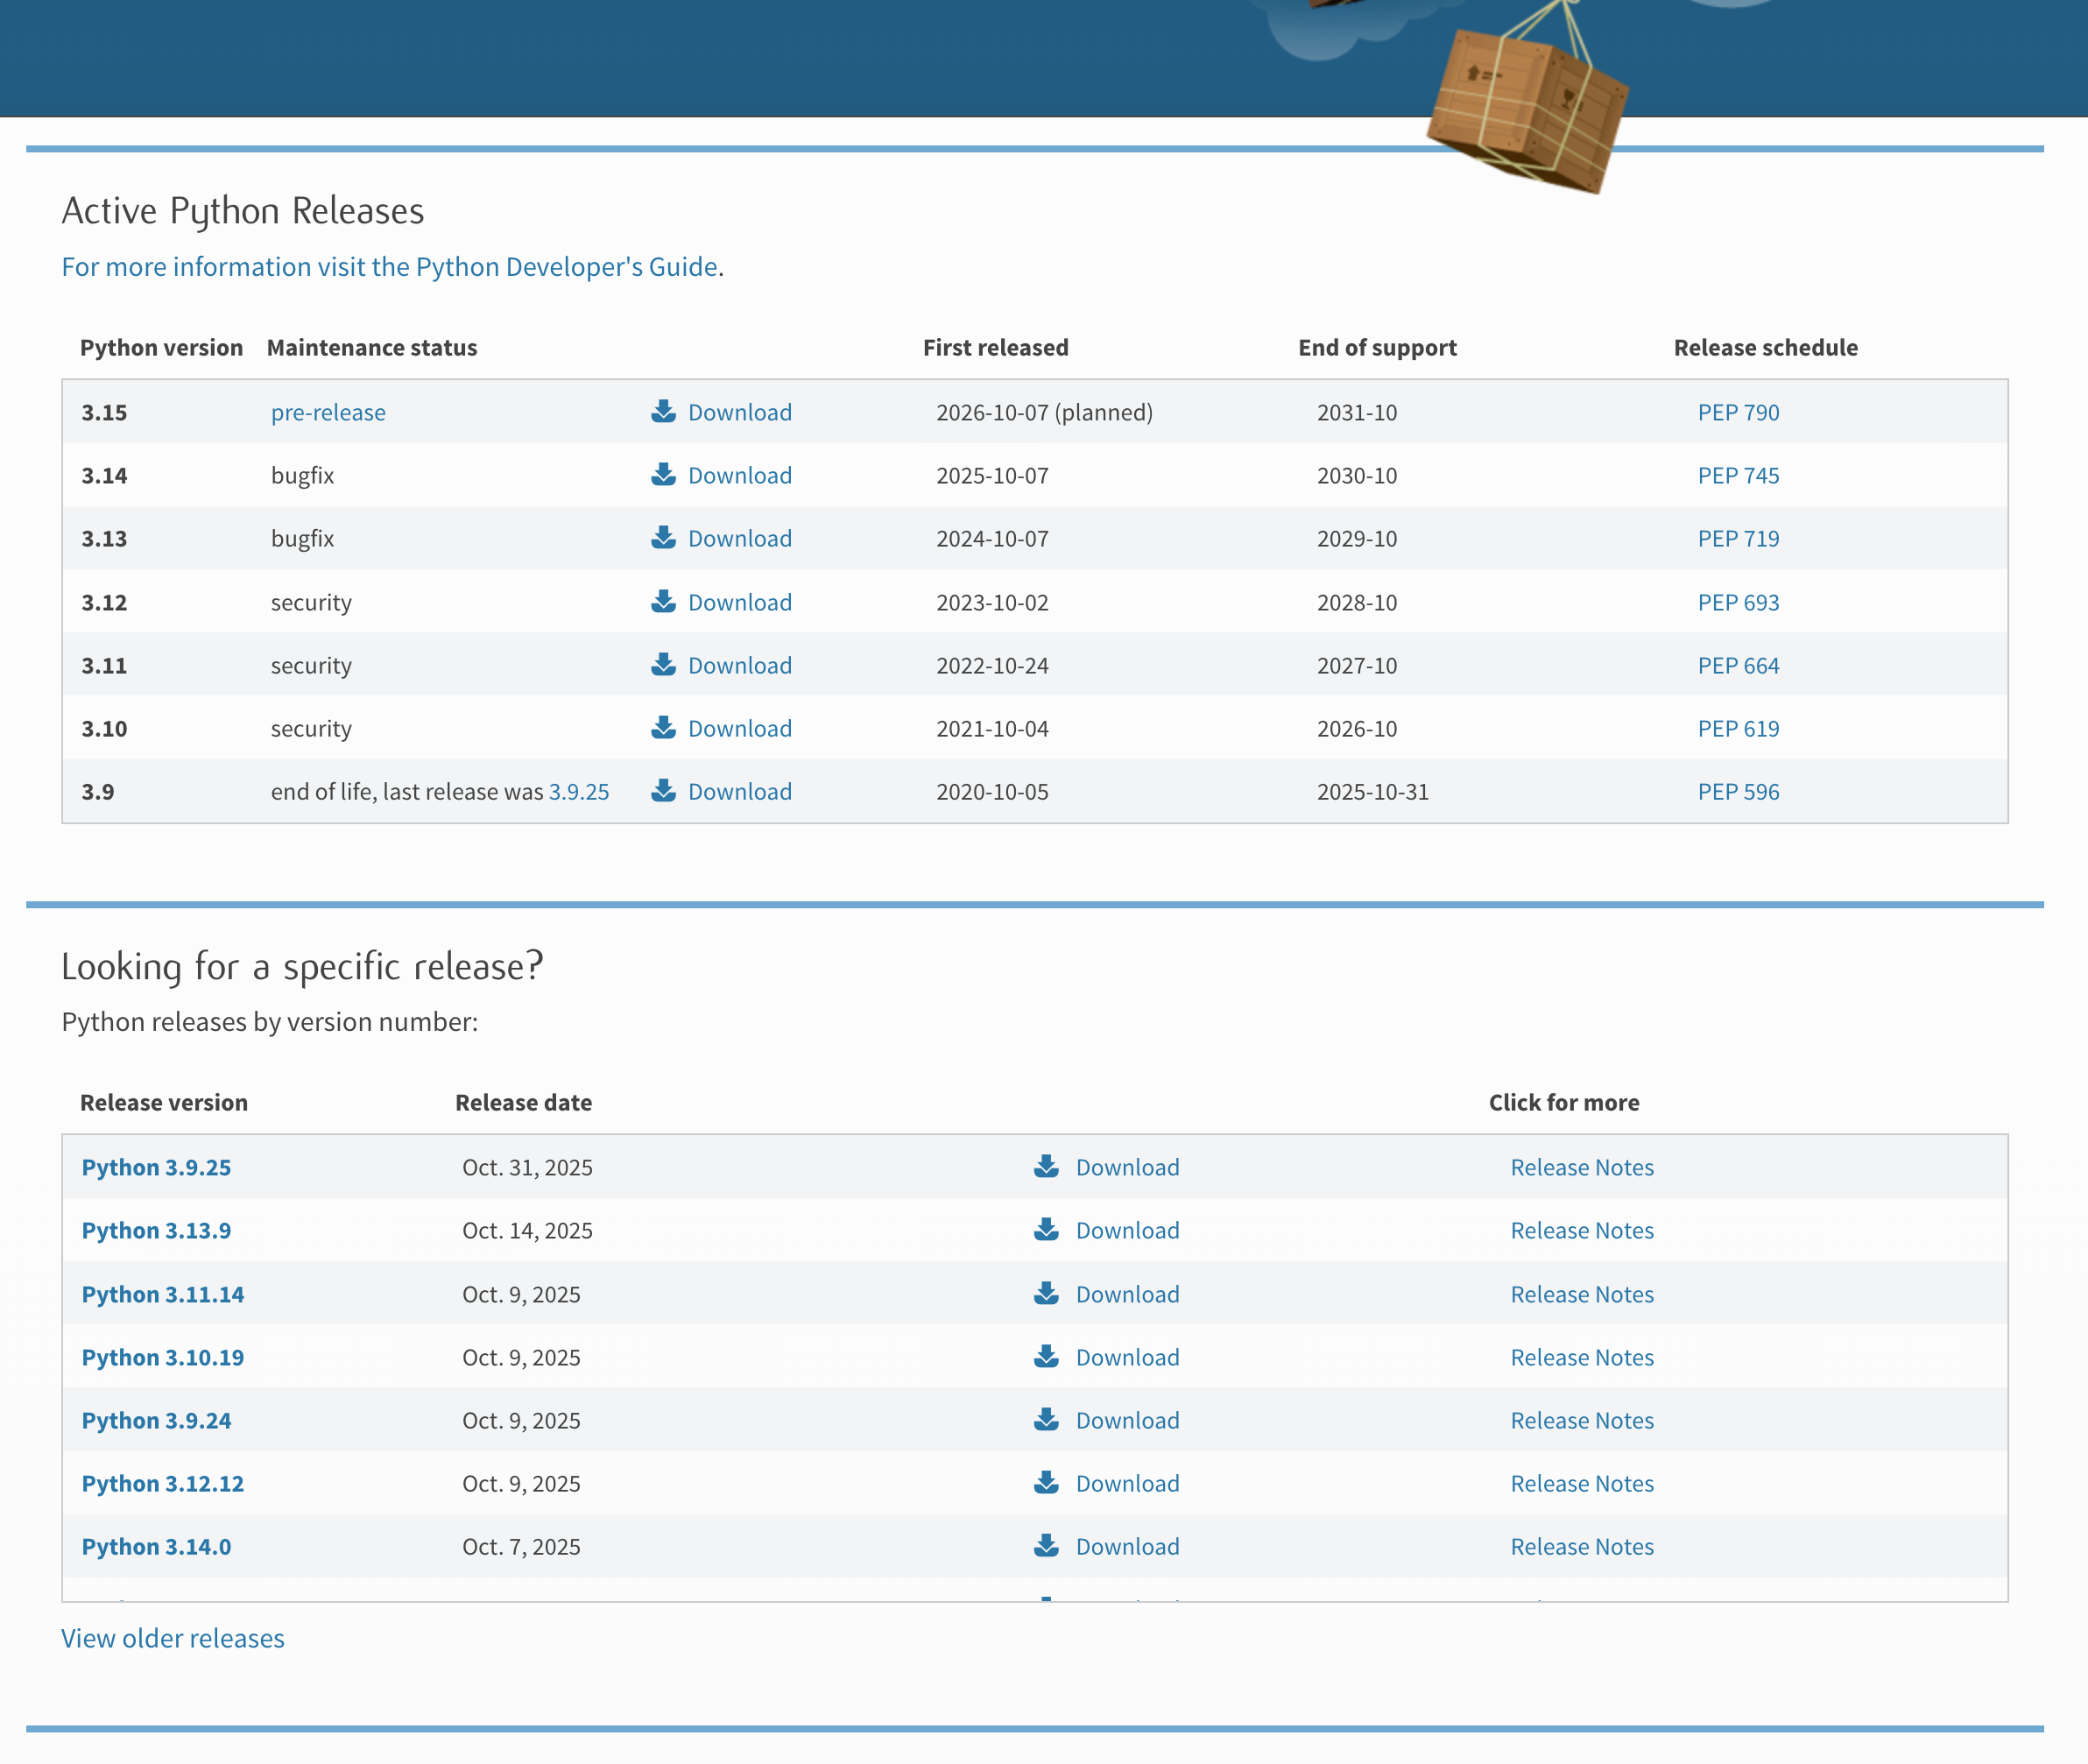This screenshot has height=1764, width=2088.
Task: Click download icon in 3.14 row
Action: point(663,474)
